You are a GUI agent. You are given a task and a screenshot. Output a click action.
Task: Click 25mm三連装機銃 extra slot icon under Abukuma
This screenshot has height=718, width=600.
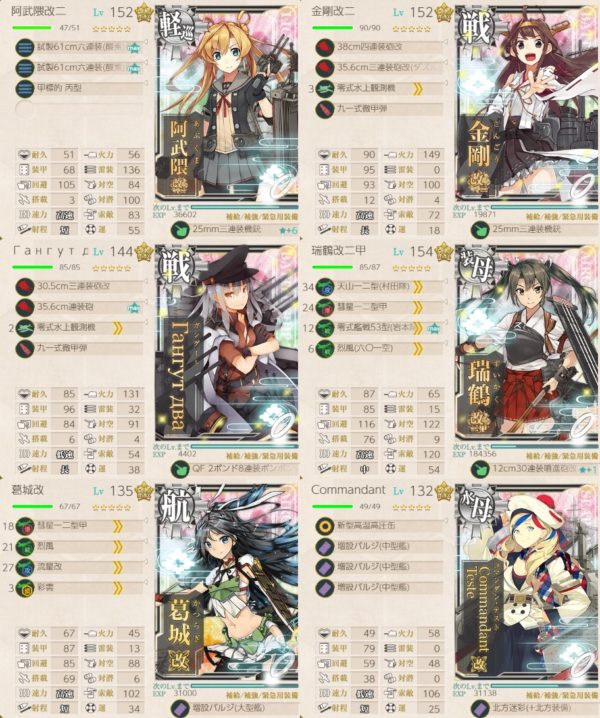pos(180,229)
